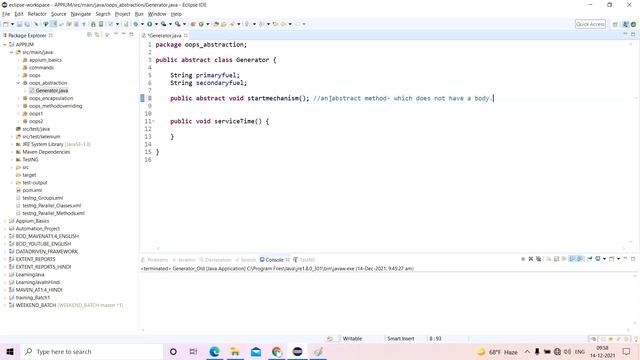Screen dimensions: 640x360
Task: Open the Source menu
Action: click(x=58, y=14)
